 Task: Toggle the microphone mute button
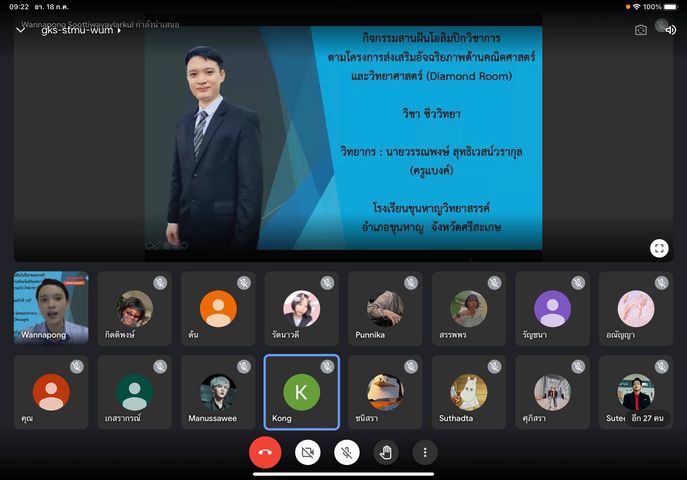click(x=347, y=452)
